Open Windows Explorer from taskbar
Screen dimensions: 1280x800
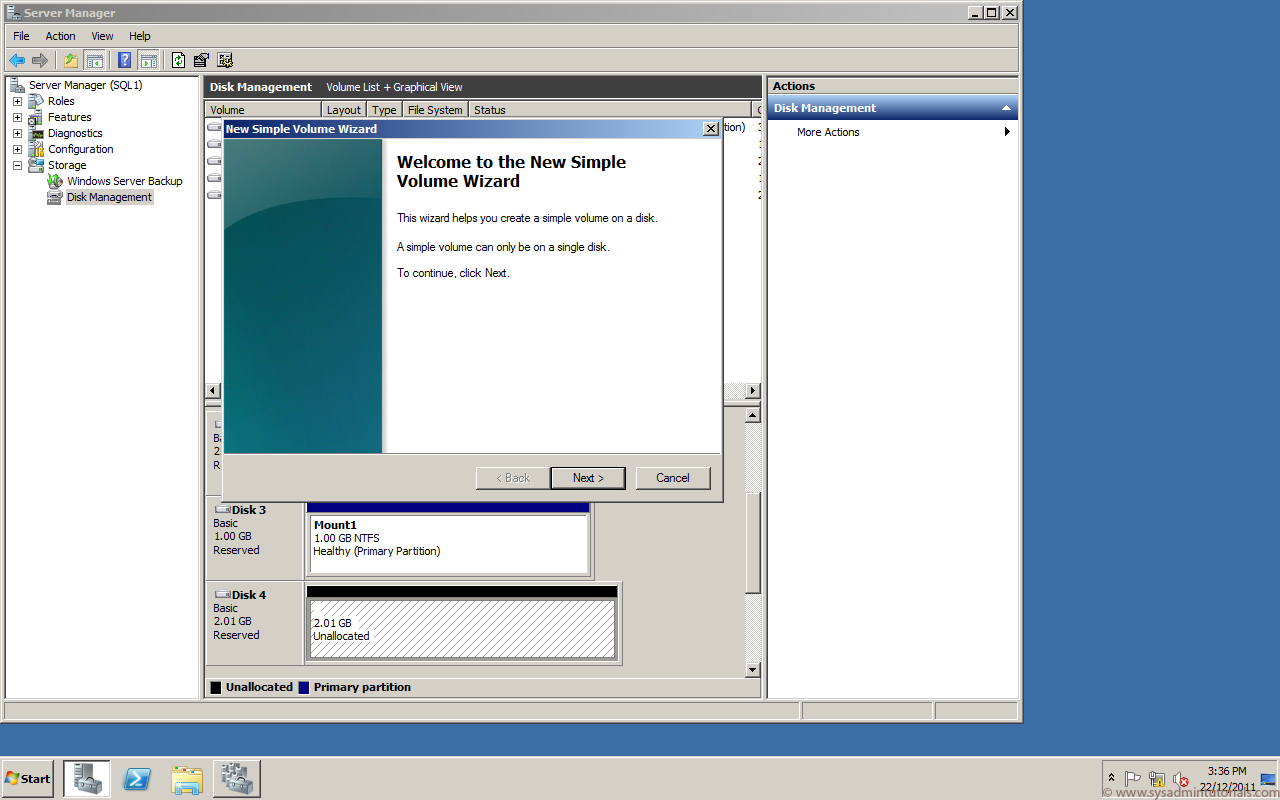point(187,778)
